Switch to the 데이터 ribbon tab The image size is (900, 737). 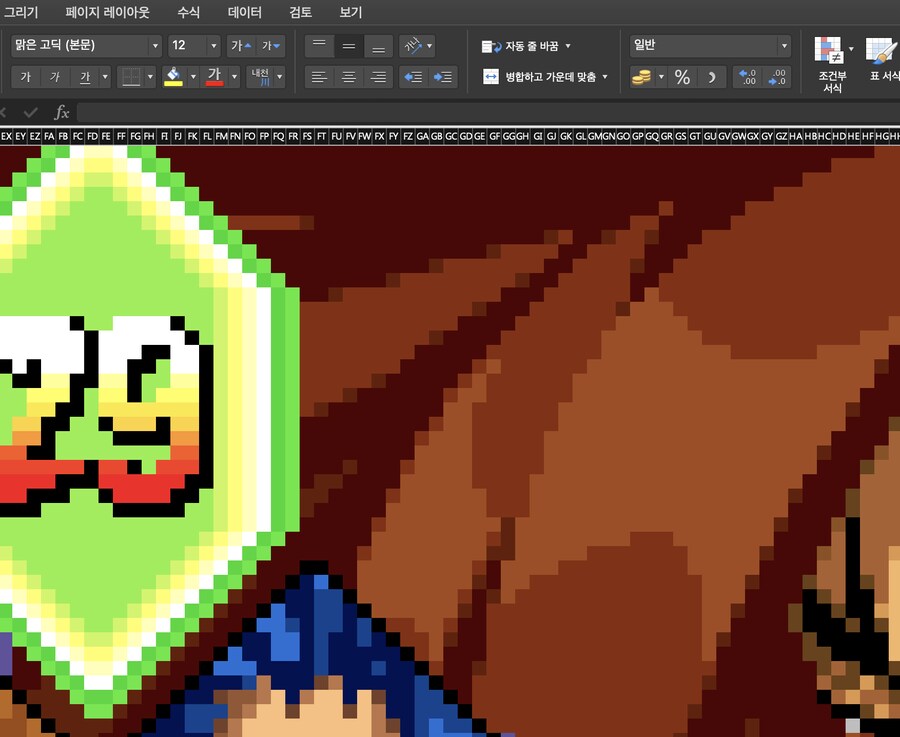[x=243, y=13]
